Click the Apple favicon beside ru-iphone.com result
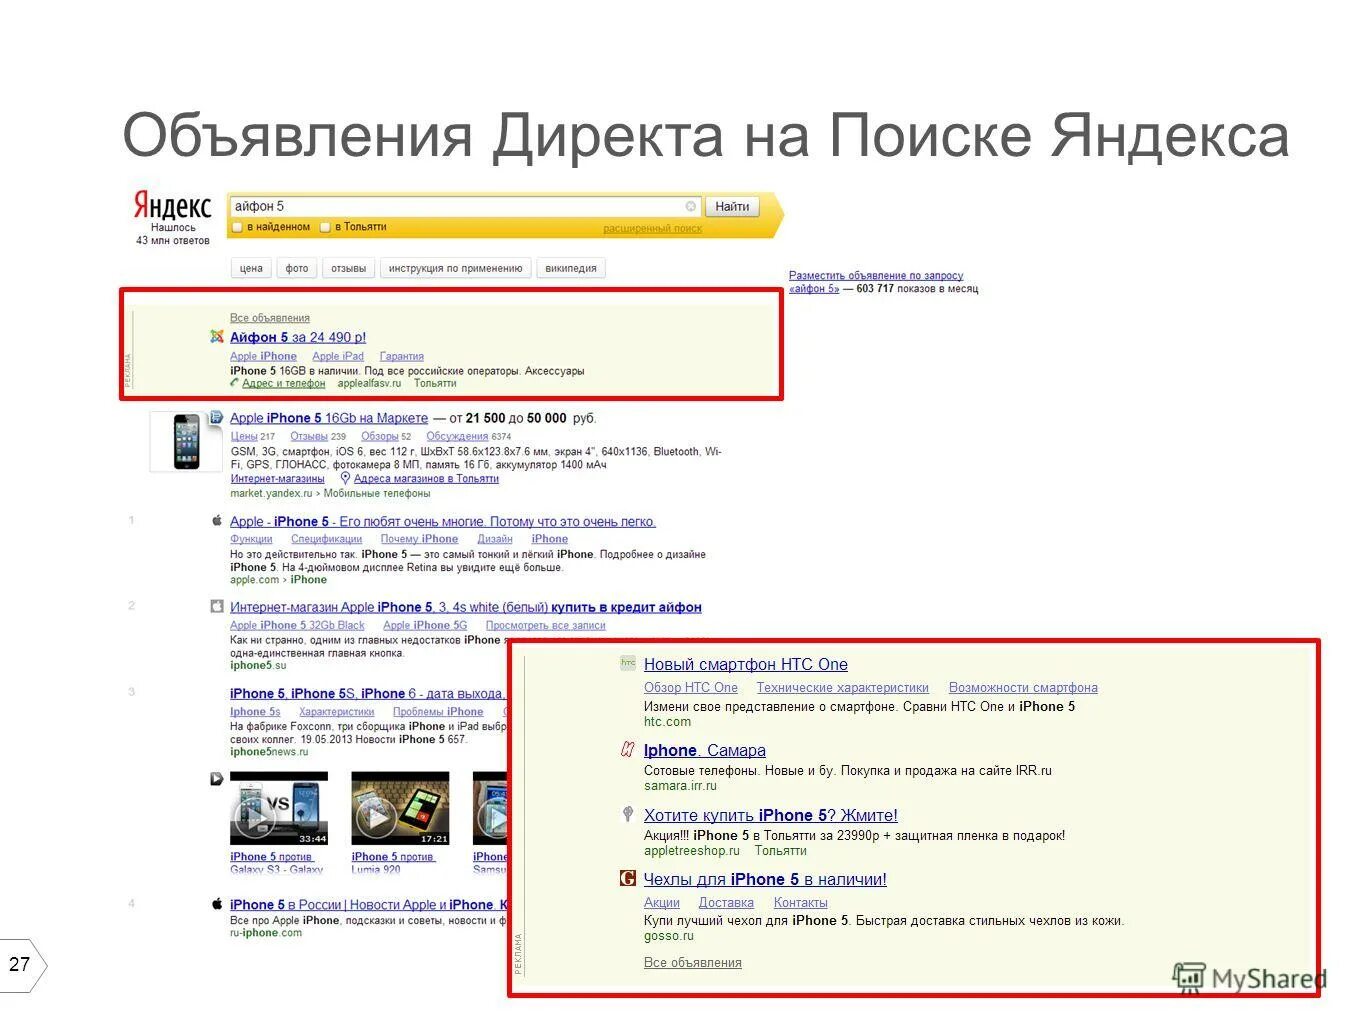 click(x=217, y=904)
